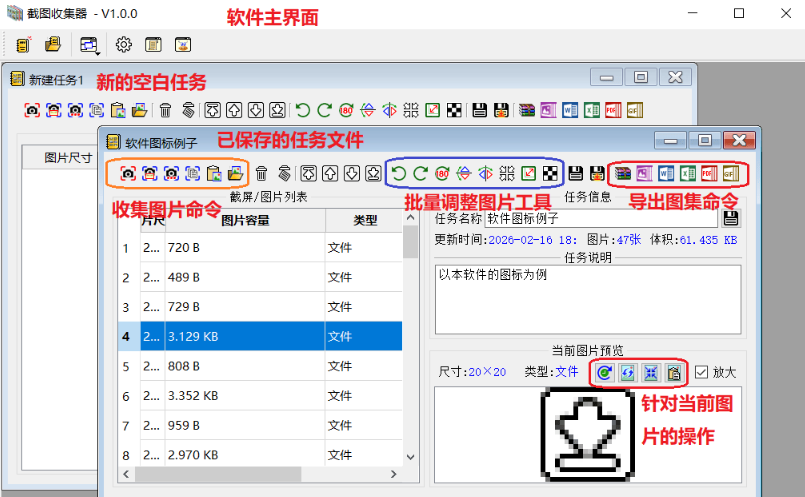
Task: Rotate images counterclockwise in 软件图标例子 window
Action: pyautogui.click(x=398, y=174)
